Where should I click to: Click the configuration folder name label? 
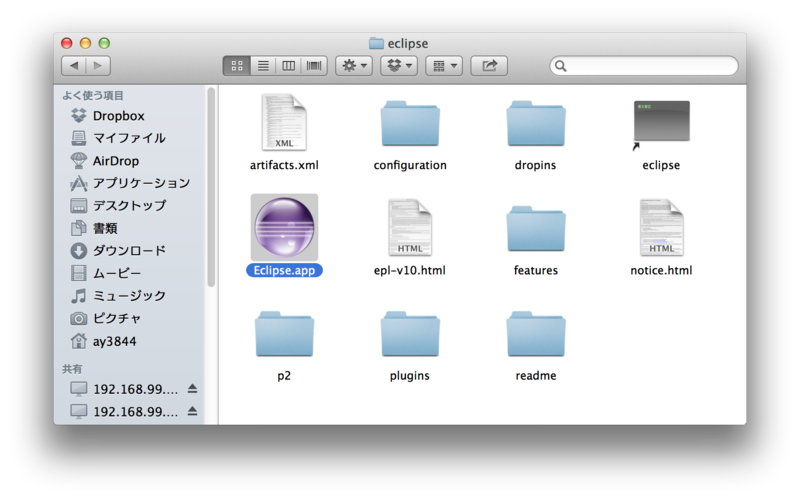pyautogui.click(x=410, y=165)
